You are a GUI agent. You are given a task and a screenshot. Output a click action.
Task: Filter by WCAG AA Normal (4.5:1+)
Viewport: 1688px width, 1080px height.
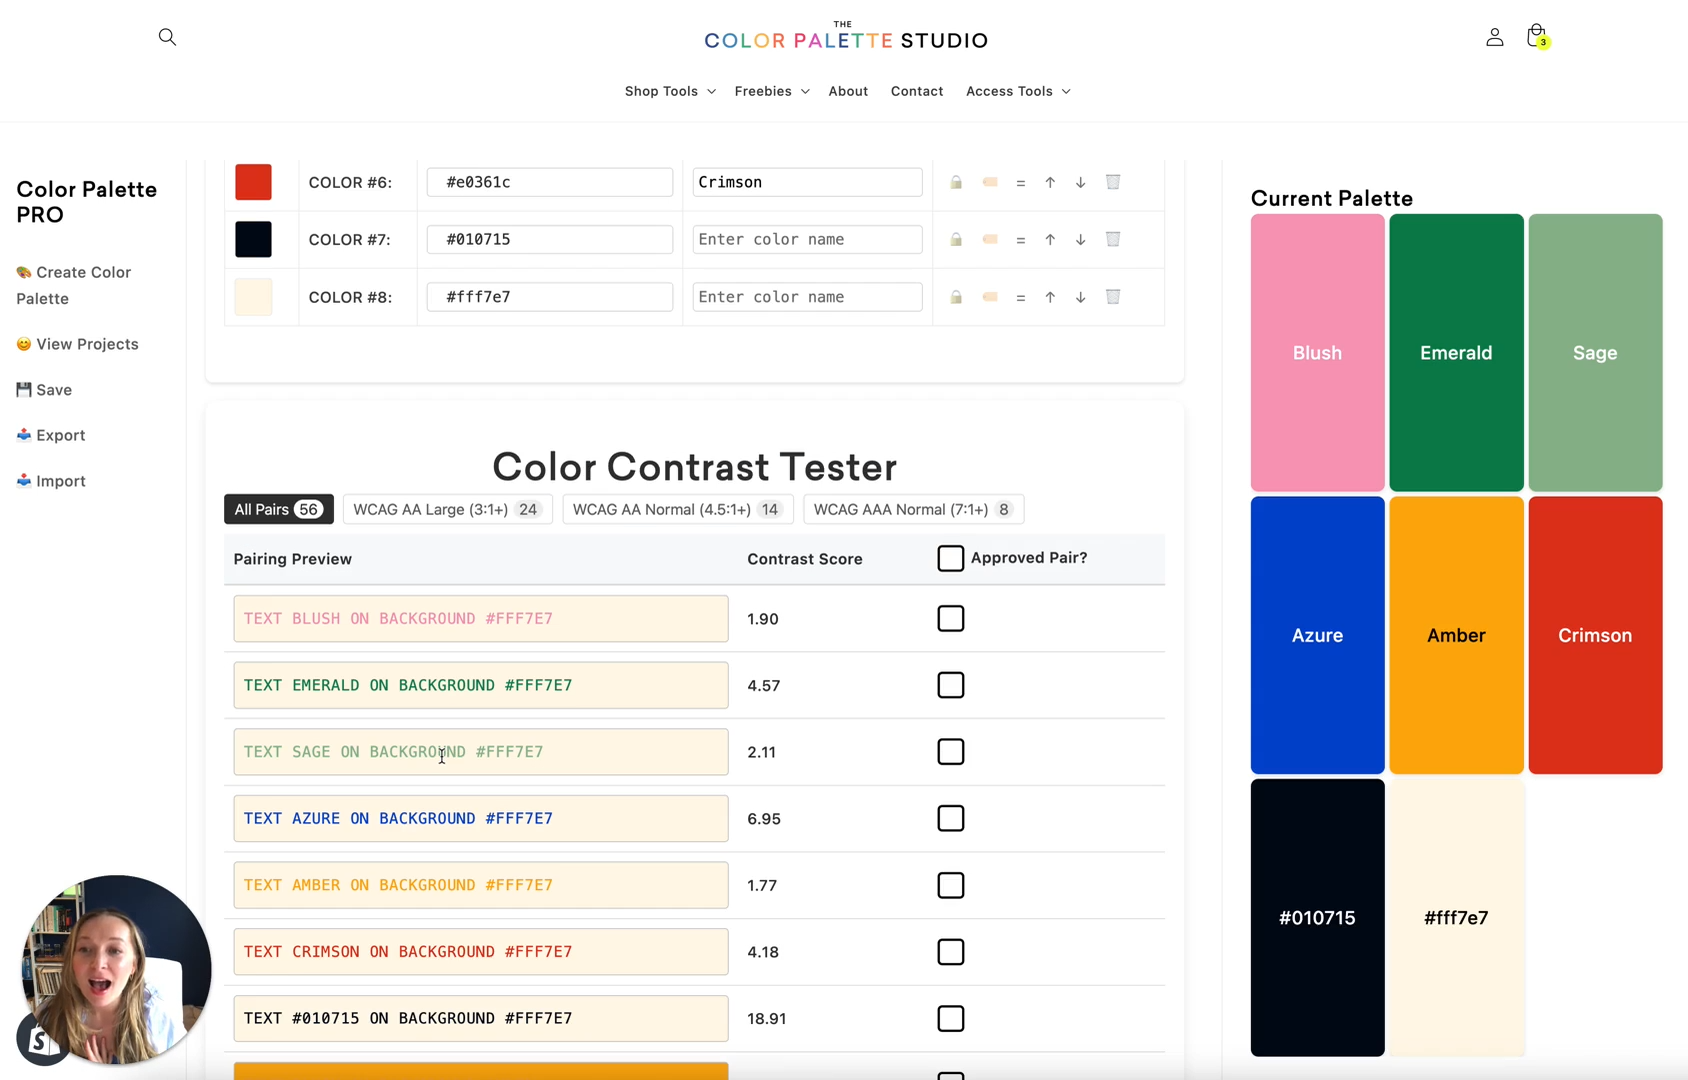pyautogui.click(x=678, y=509)
